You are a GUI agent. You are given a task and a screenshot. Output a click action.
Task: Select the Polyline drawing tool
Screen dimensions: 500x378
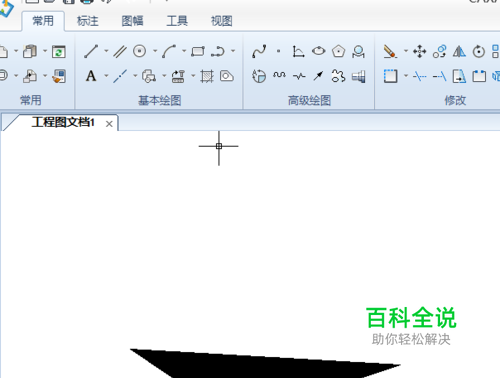coord(218,51)
